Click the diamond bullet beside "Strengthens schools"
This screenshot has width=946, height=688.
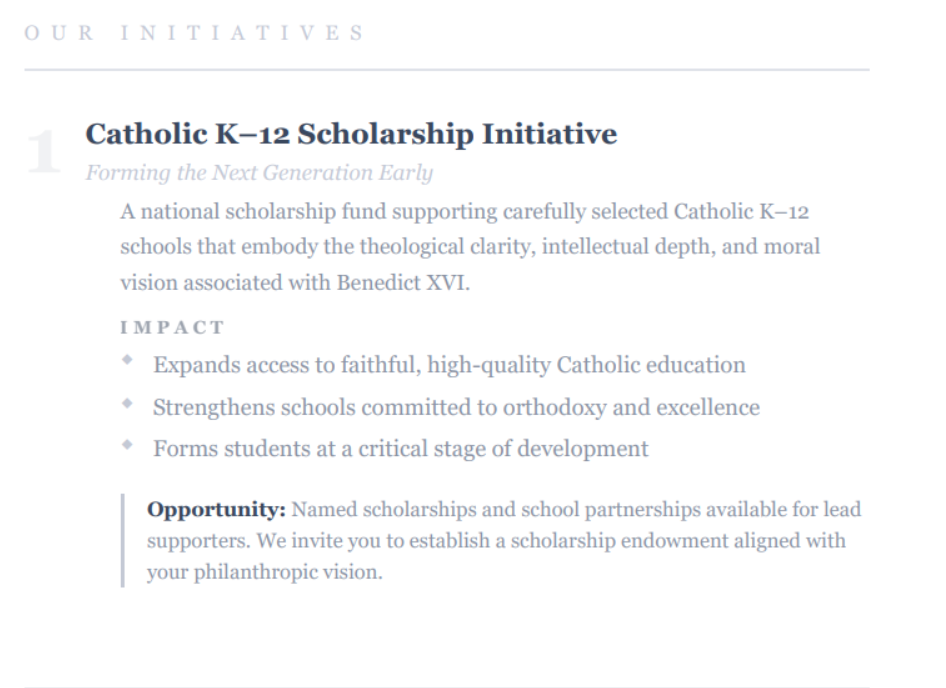127,404
